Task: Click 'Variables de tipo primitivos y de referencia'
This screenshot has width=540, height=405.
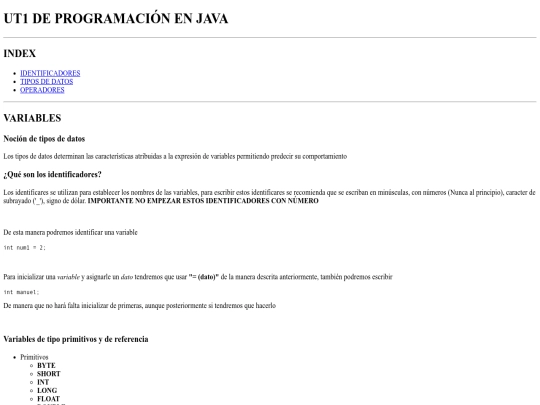Action: point(76,339)
